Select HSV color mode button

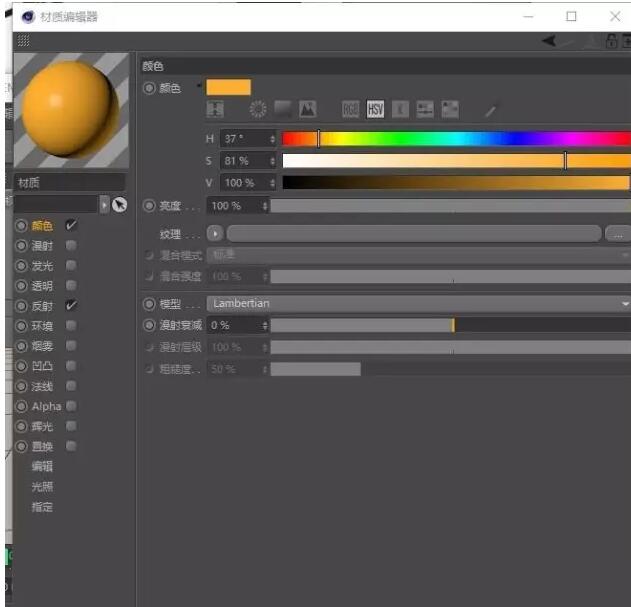point(375,109)
